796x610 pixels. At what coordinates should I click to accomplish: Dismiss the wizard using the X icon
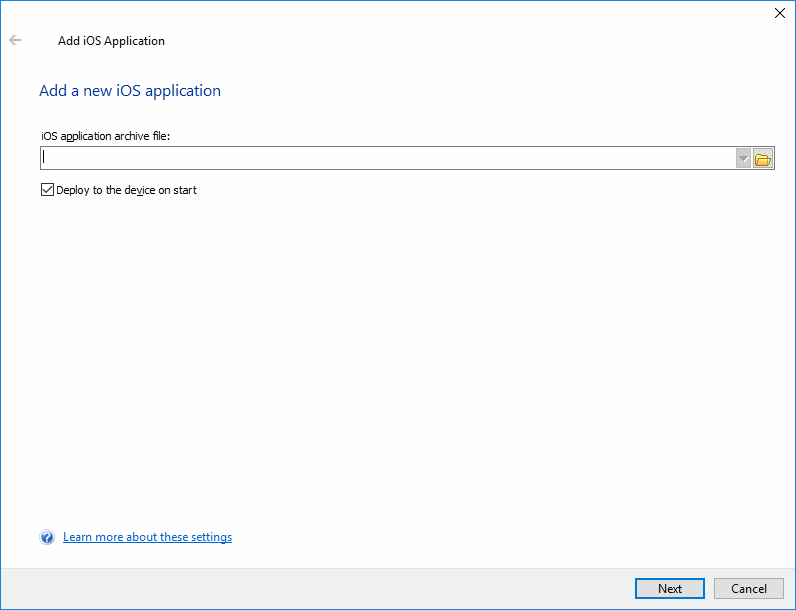click(780, 13)
